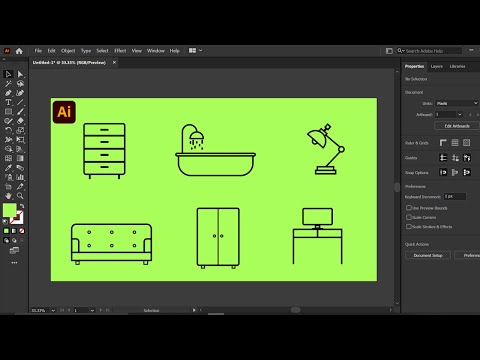The image size is (480, 360).
Task: Open the Units dropdown
Action: point(457,103)
